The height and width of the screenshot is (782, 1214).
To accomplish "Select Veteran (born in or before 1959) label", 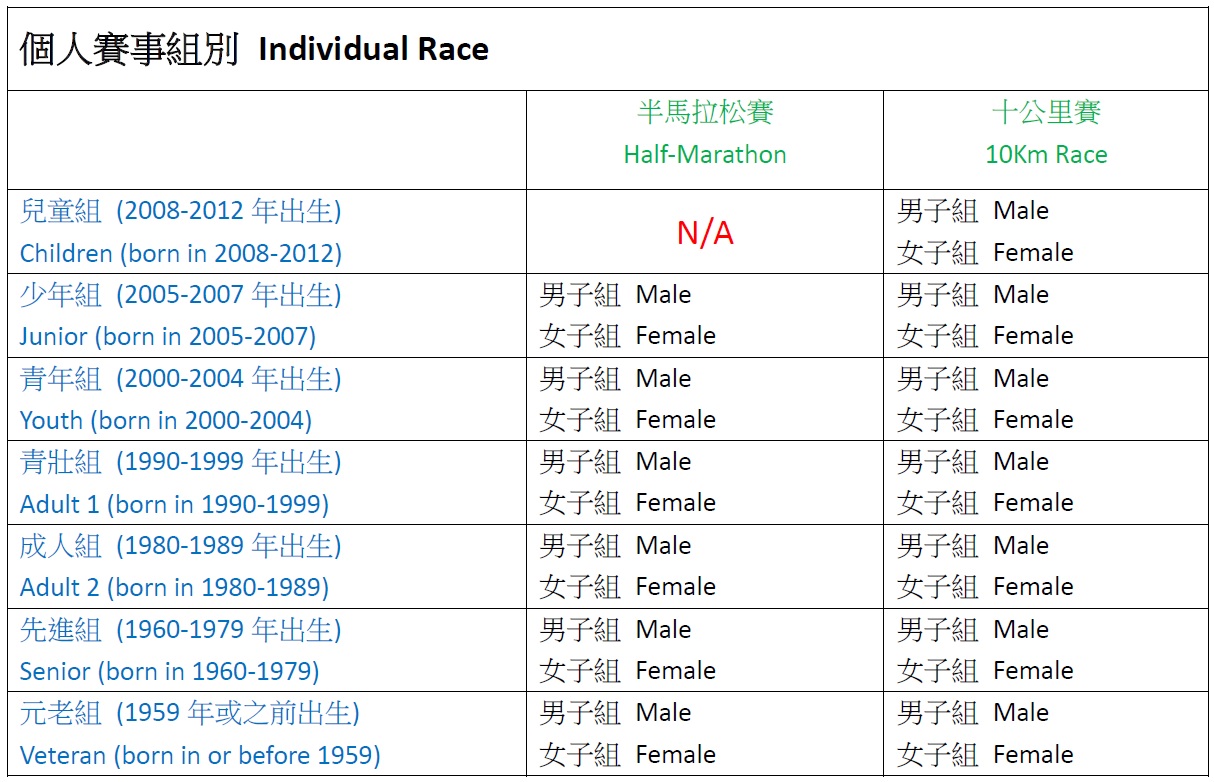I will click(x=200, y=755).
